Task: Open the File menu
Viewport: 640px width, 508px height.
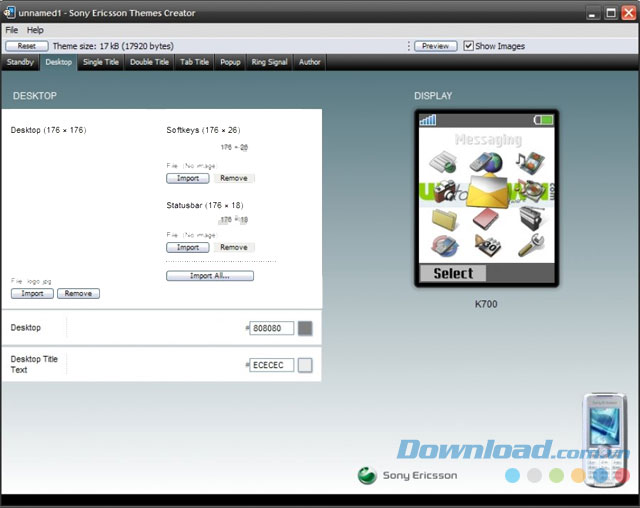Action: pos(11,30)
